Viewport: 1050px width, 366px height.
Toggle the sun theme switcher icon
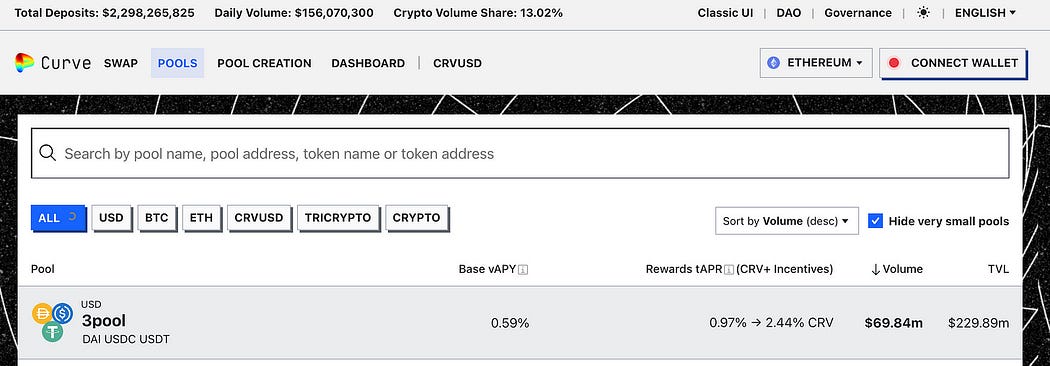pos(923,13)
